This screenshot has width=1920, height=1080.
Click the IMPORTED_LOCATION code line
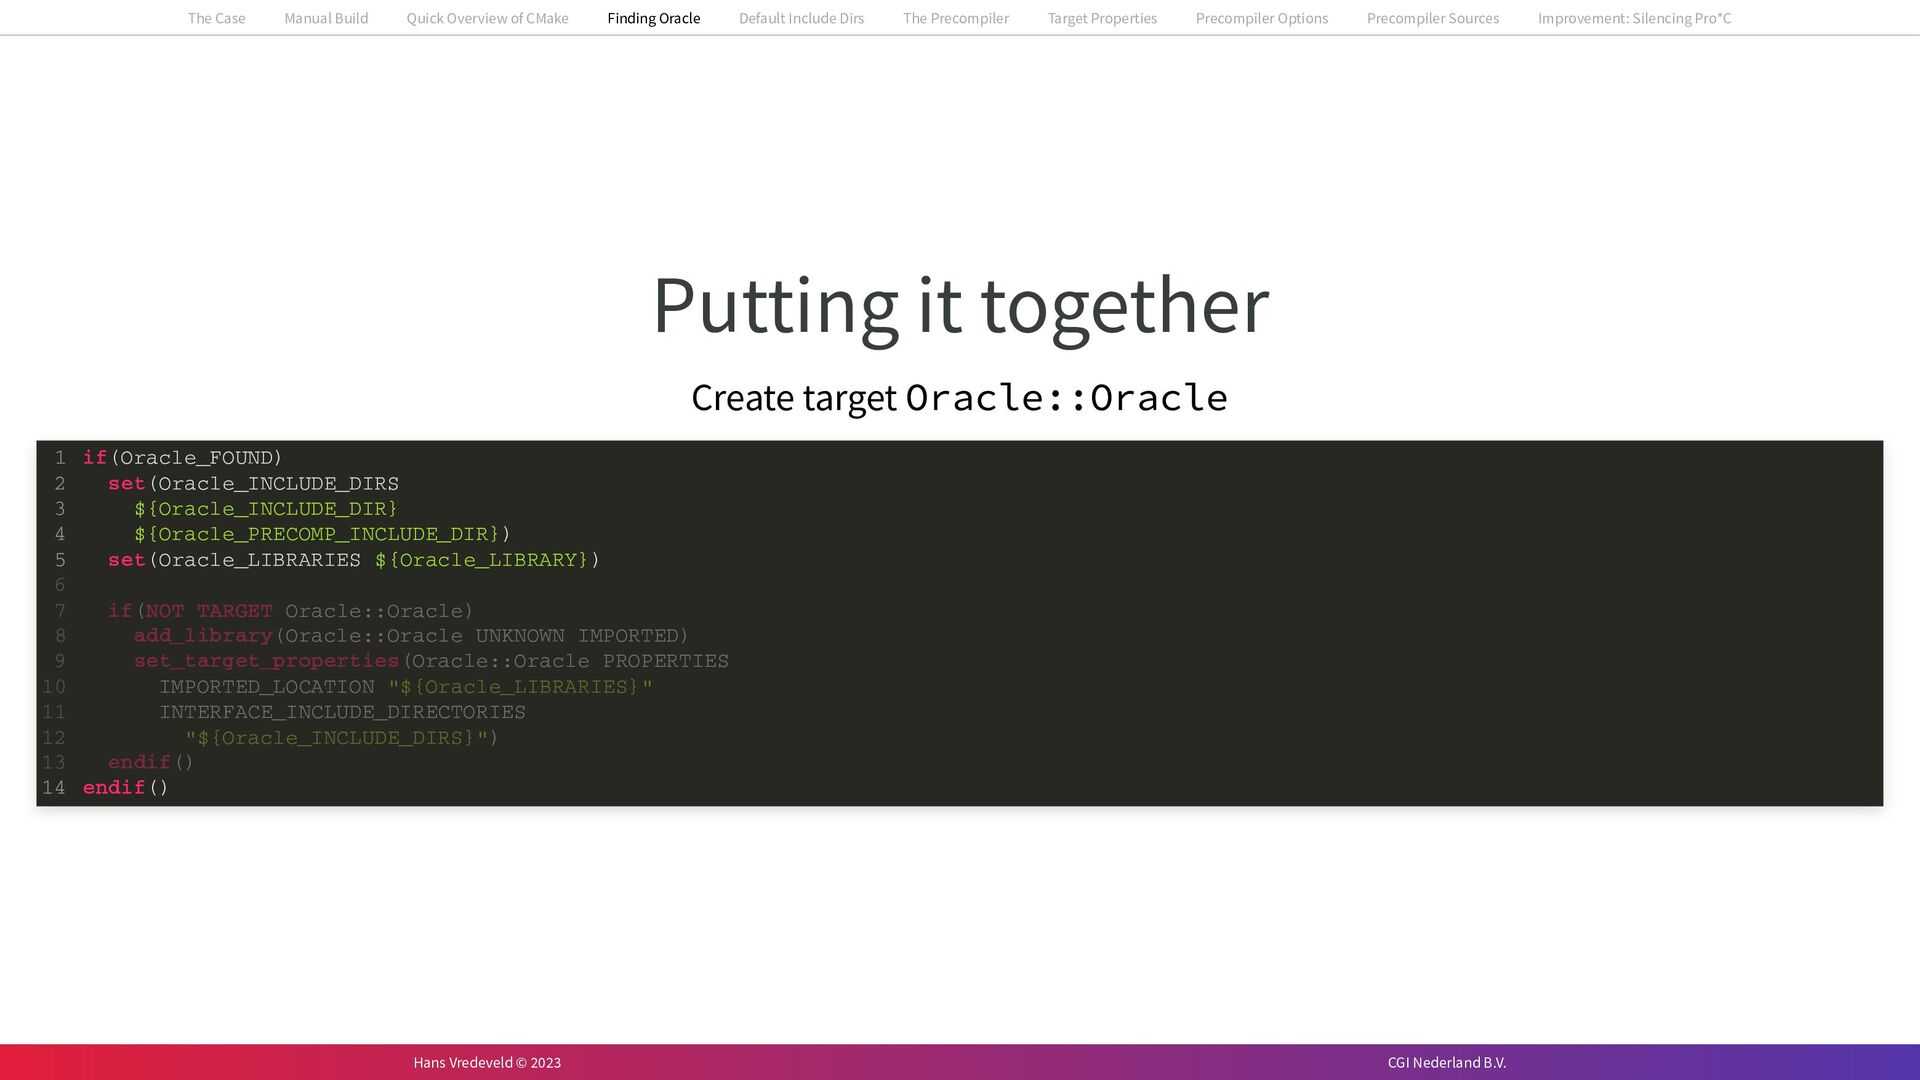click(405, 687)
